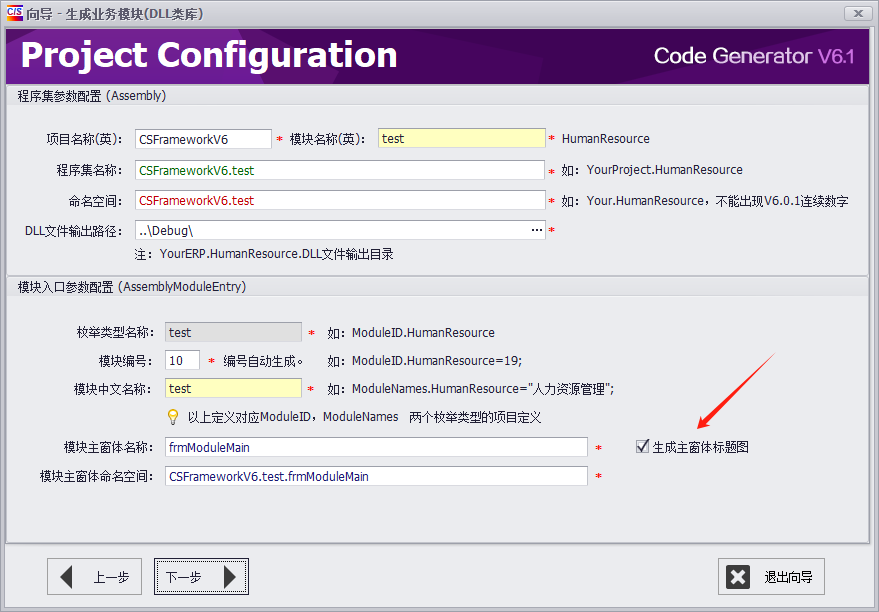Click the C/S application icon in title bar
This screenshot has height=612, width=879.
coord(15,12)
